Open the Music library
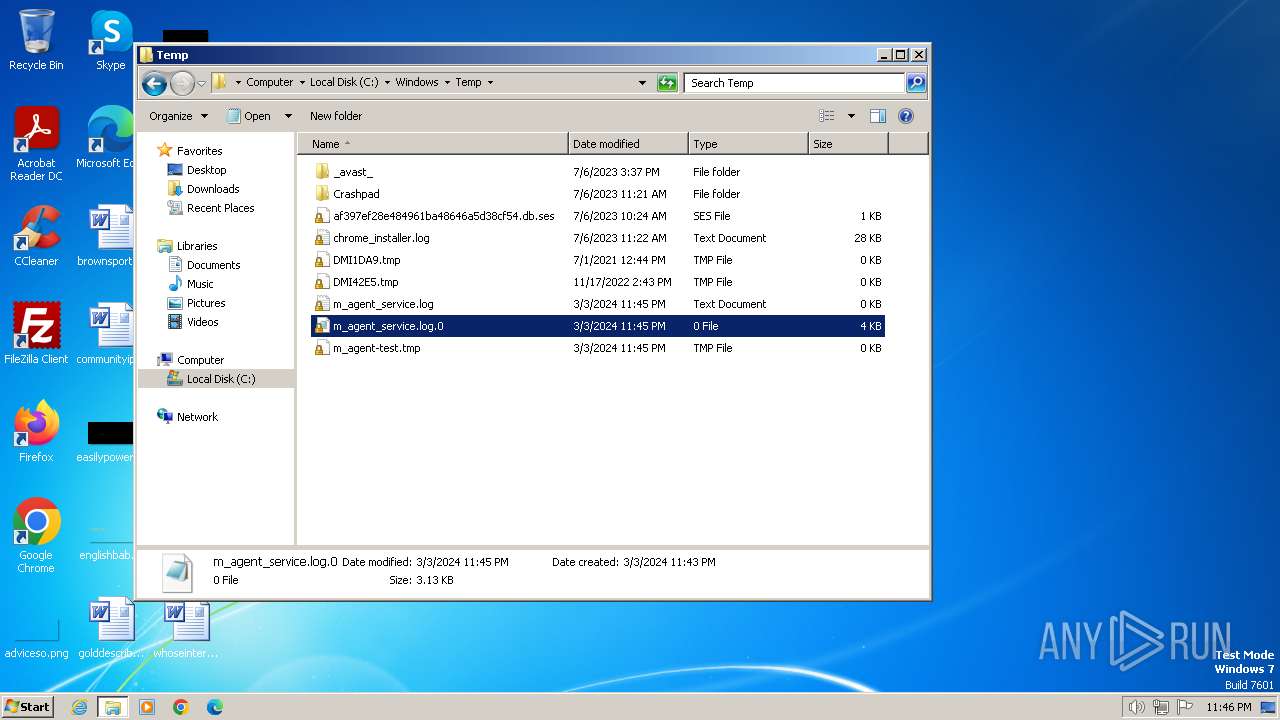Image resolution: width=1280 pixels, height=720 pixels. point(200,284)
